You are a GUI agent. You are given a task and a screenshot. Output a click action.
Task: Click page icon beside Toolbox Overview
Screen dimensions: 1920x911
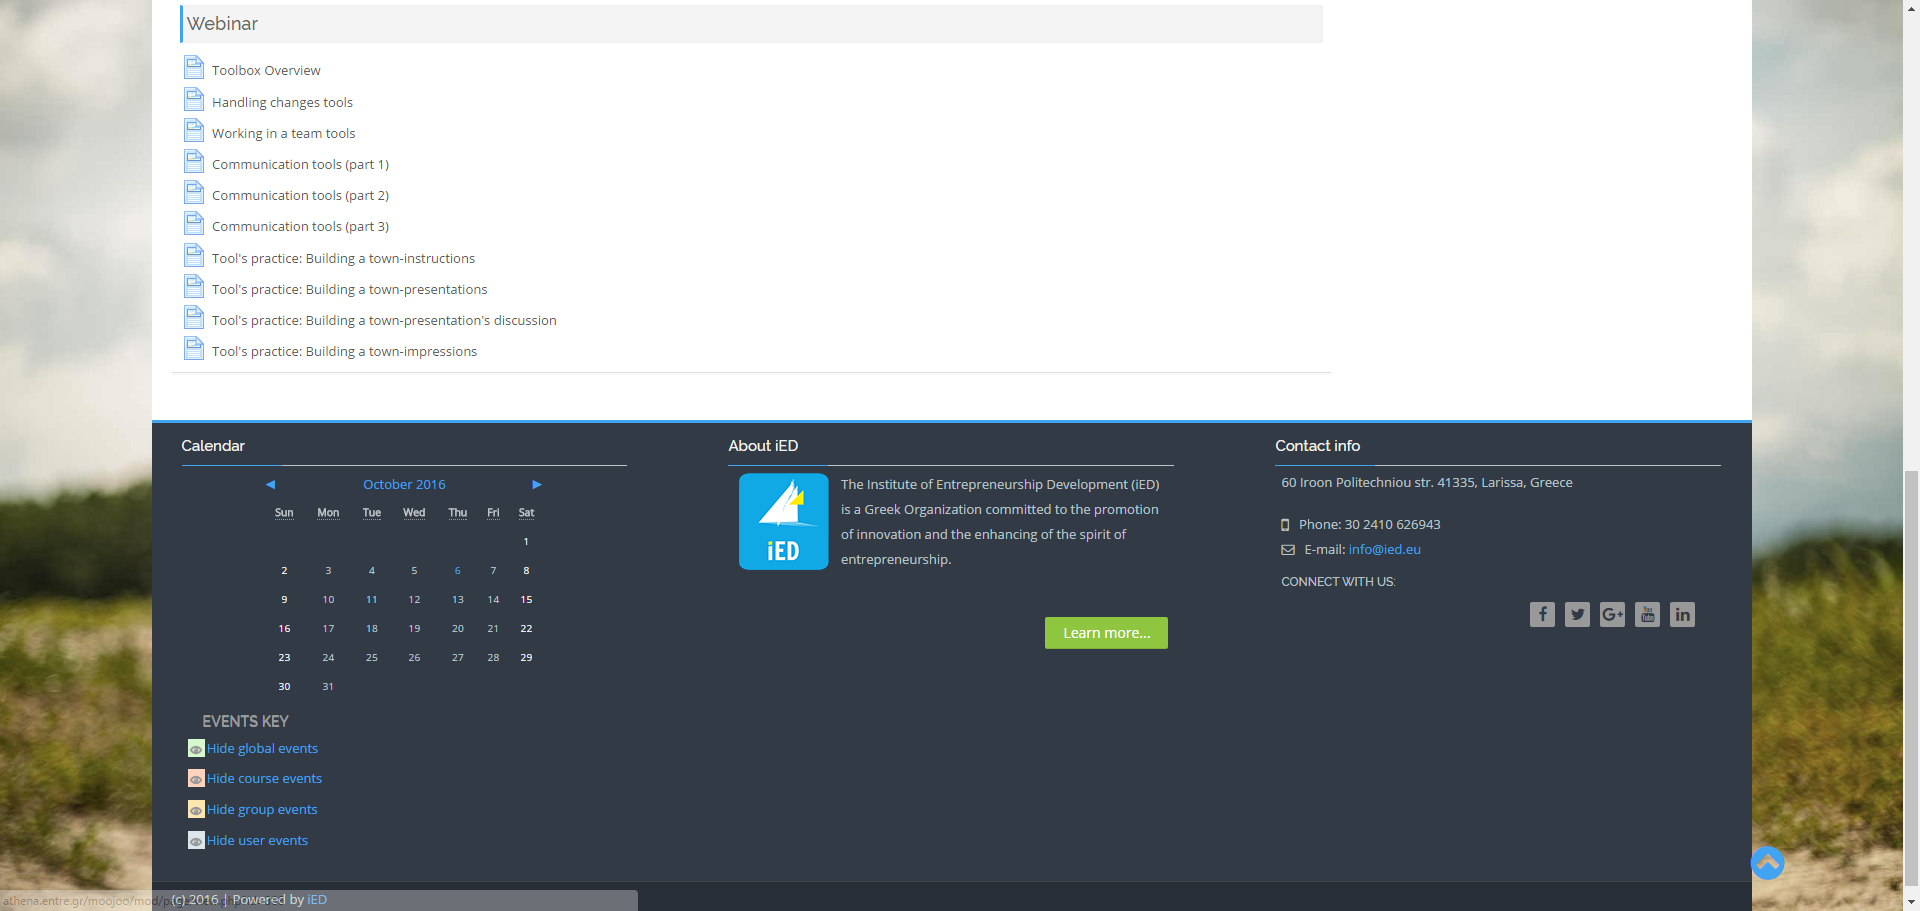194,68
